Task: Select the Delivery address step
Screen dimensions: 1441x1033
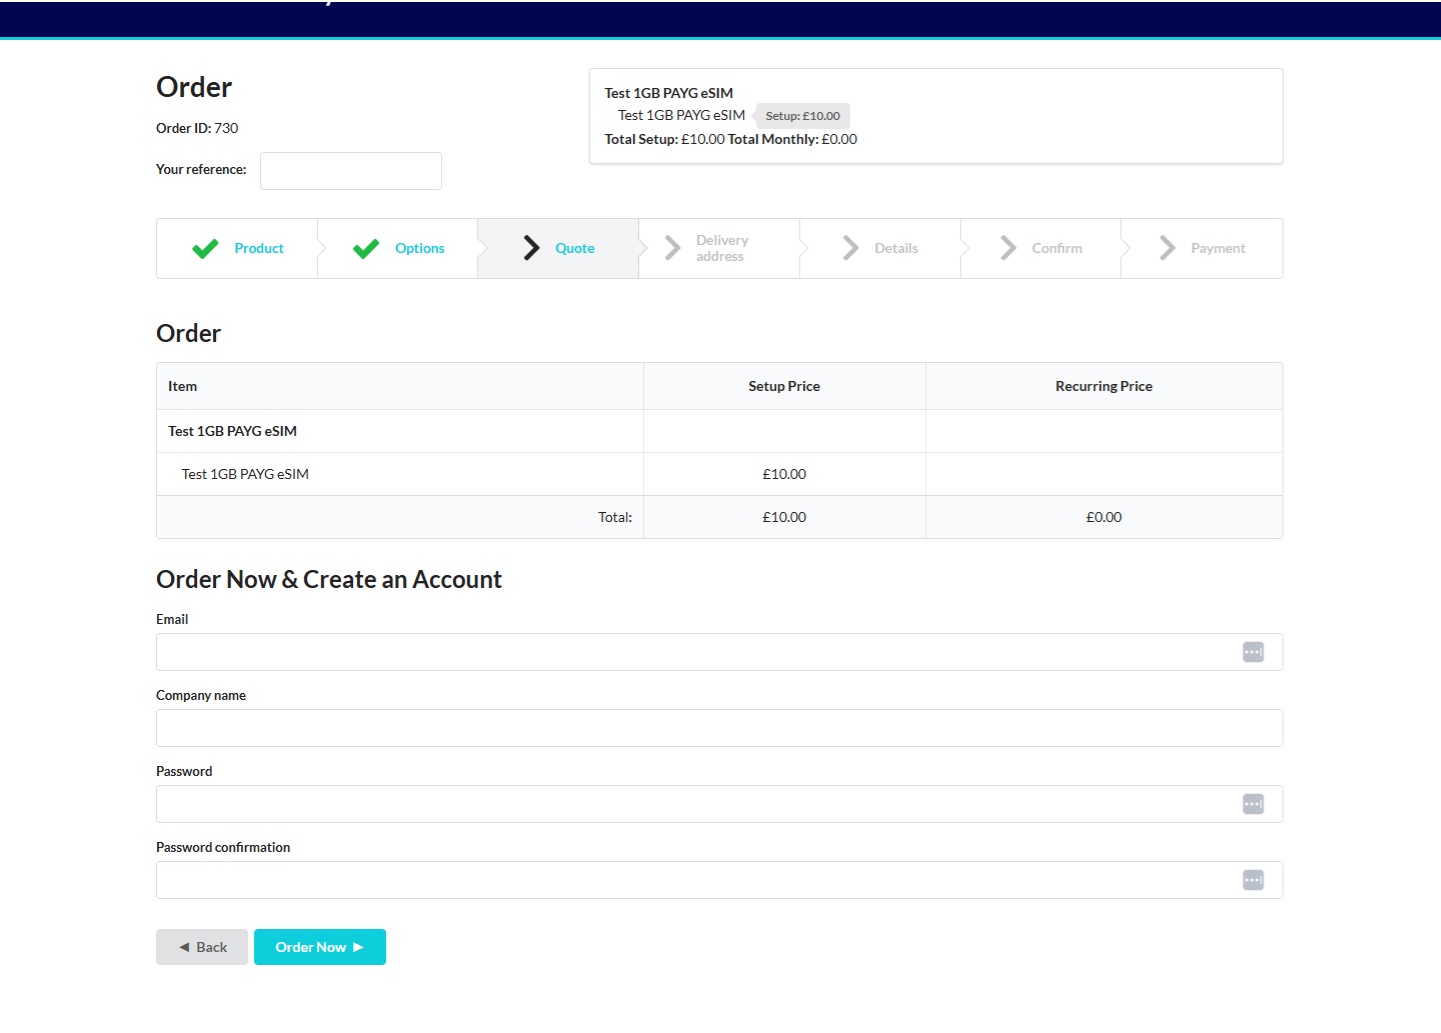Action: (719, 248)
